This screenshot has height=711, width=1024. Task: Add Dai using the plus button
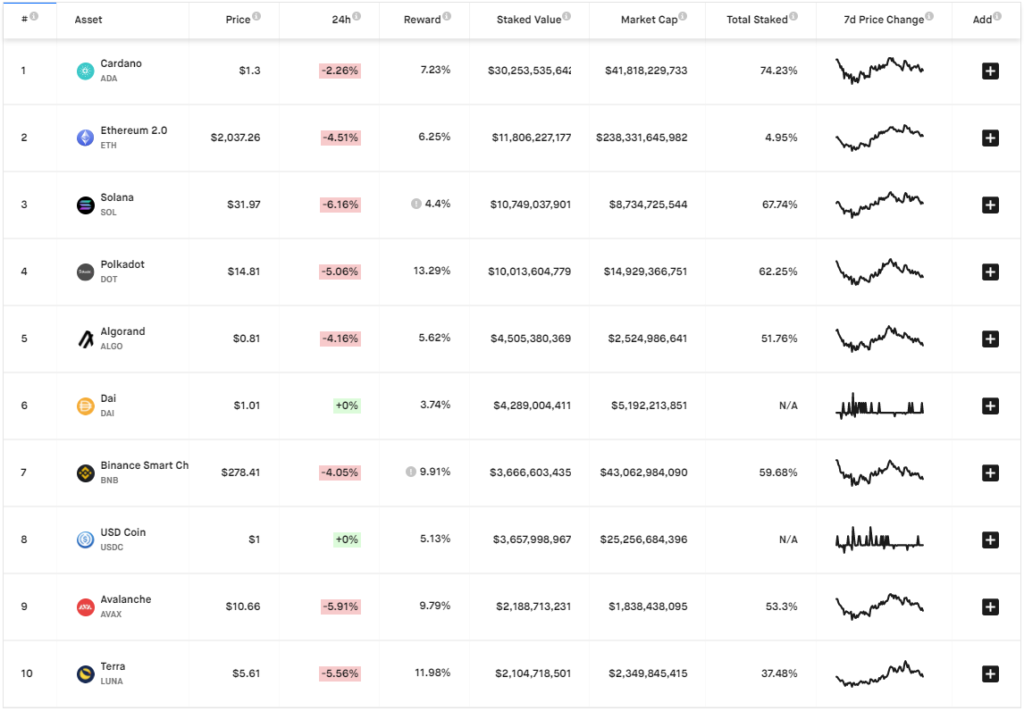[x=990, y=406]
